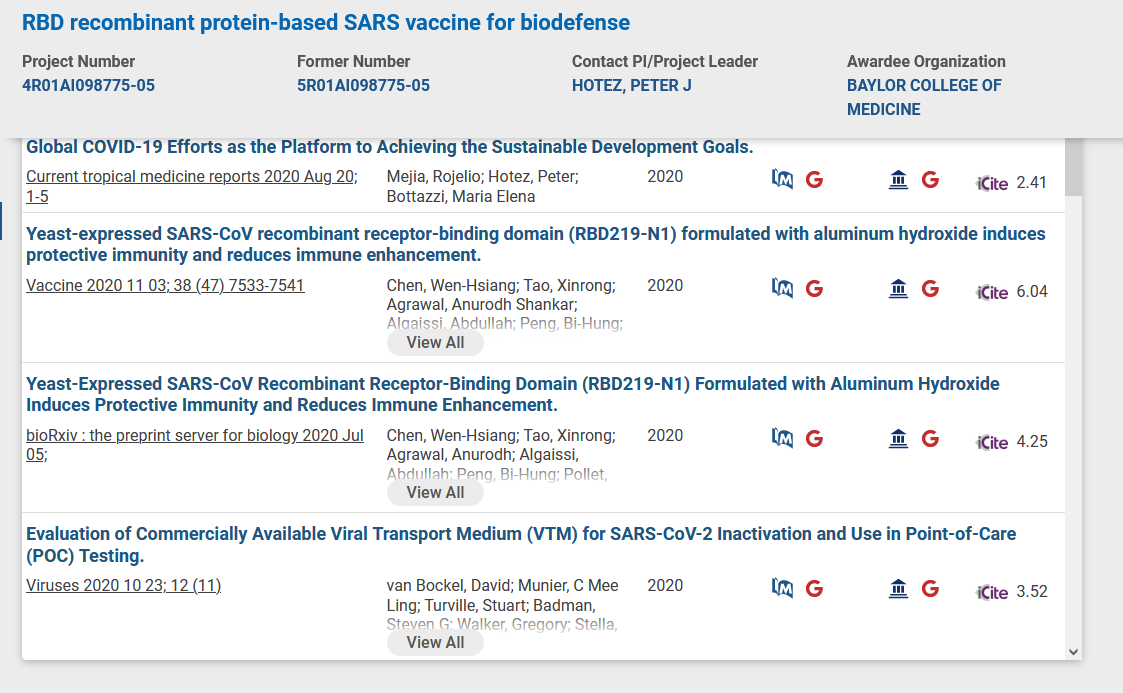Screen dimensions: 1123x693
Task: Open institution icon for bioRxiv preprint row
Action: [x=898, y=438]
